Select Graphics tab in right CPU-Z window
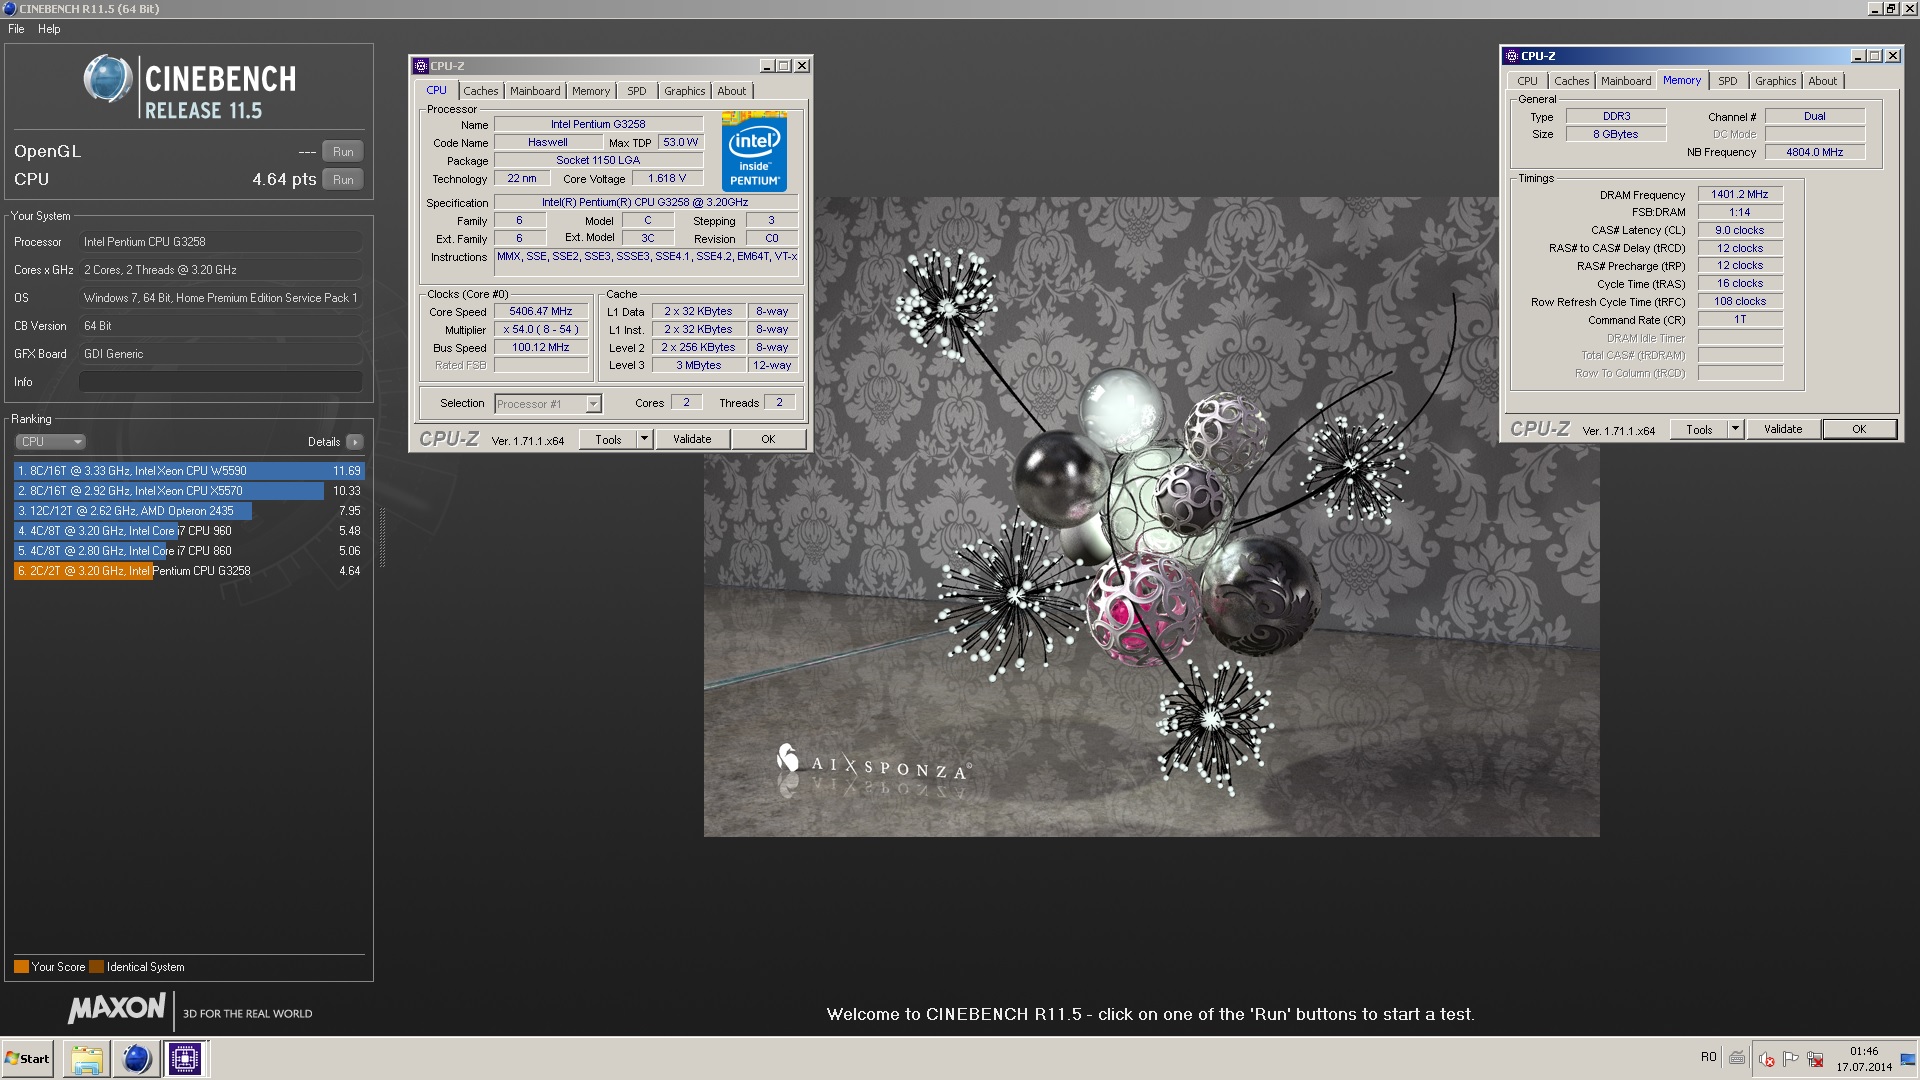 1776,81
